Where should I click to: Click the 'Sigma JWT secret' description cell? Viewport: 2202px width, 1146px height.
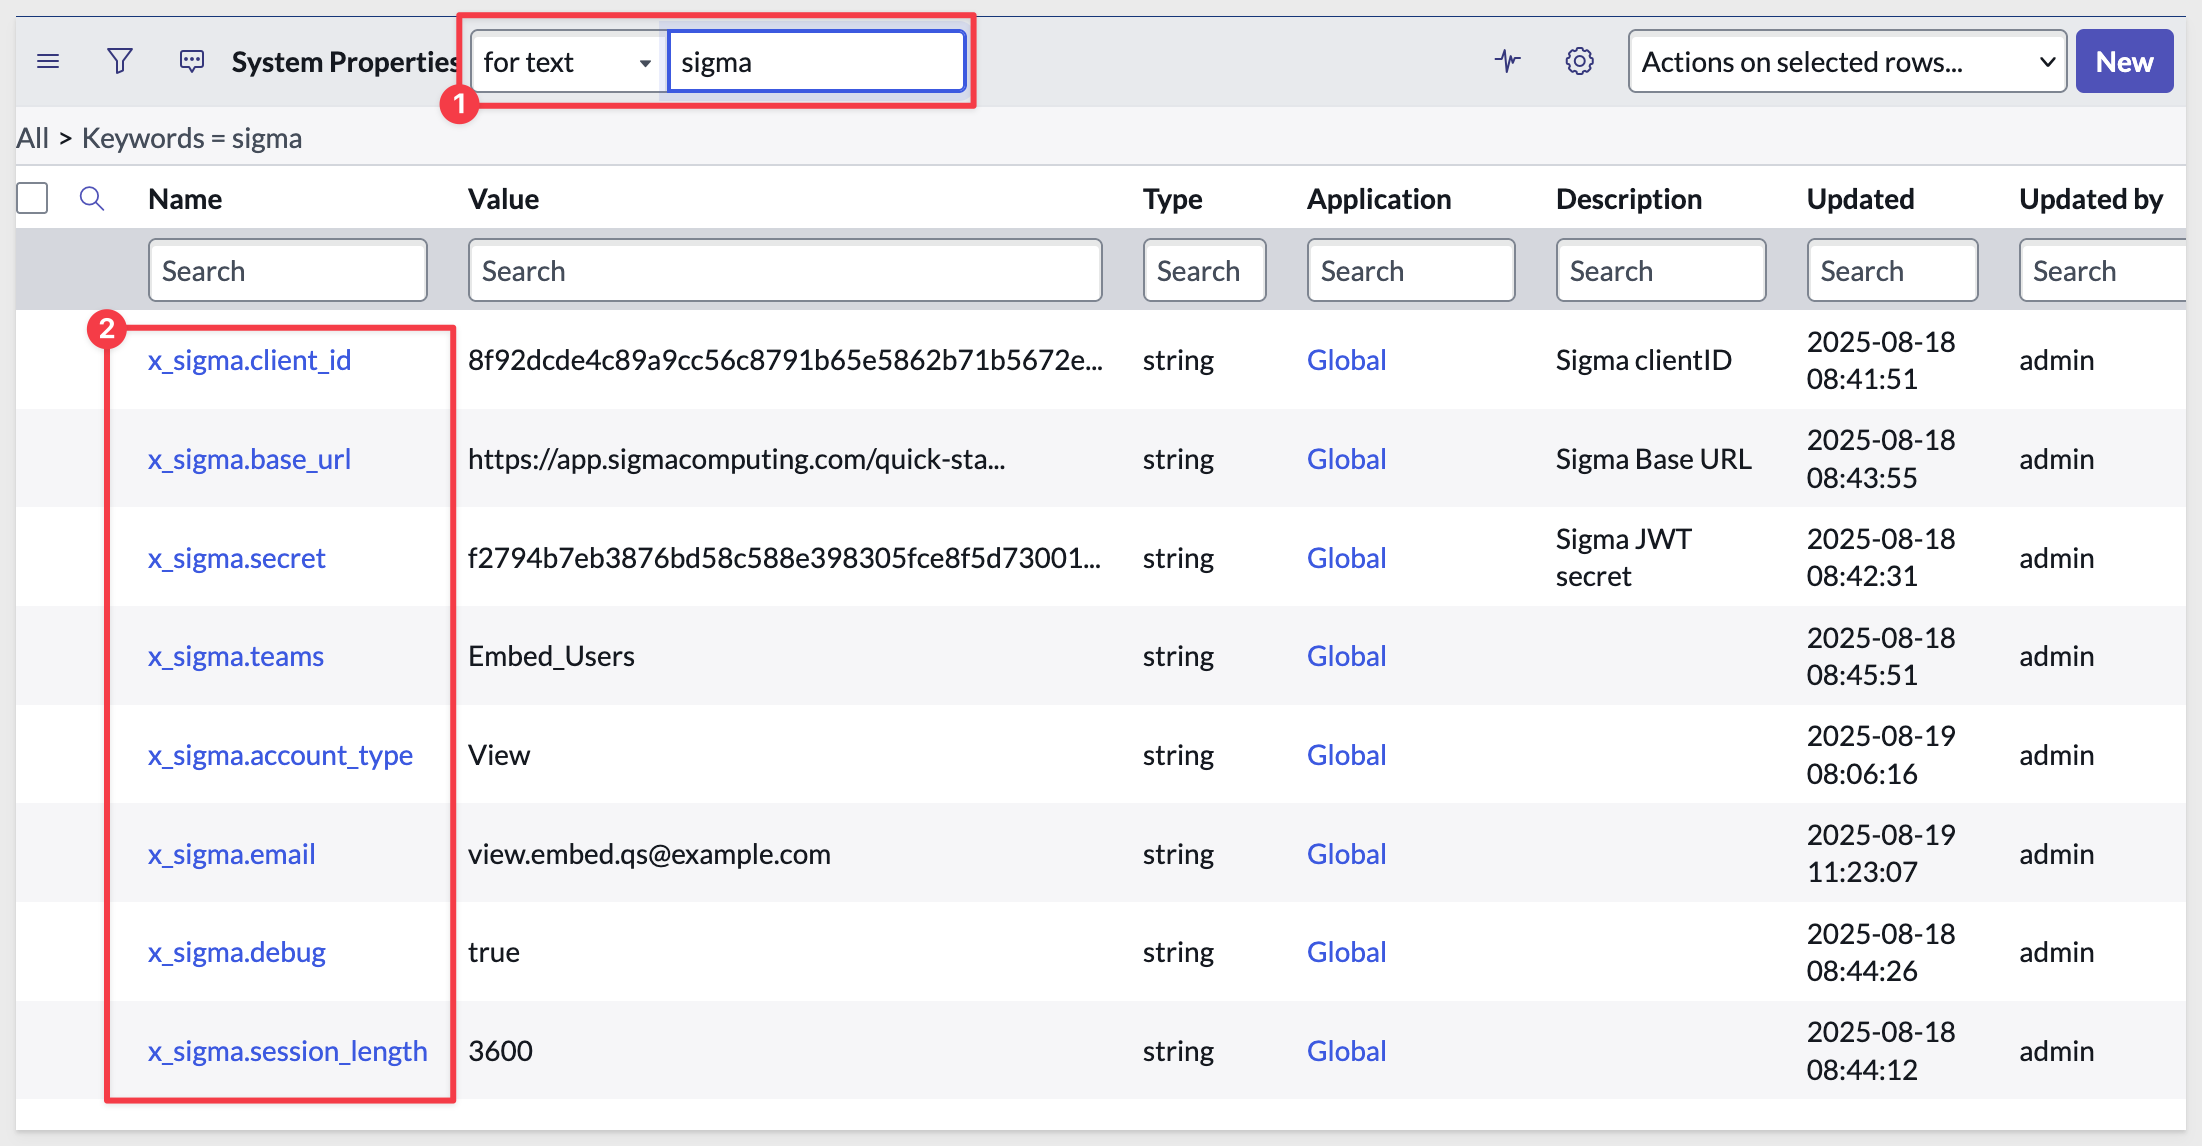pyautogui.click(x=1624, y=557)
